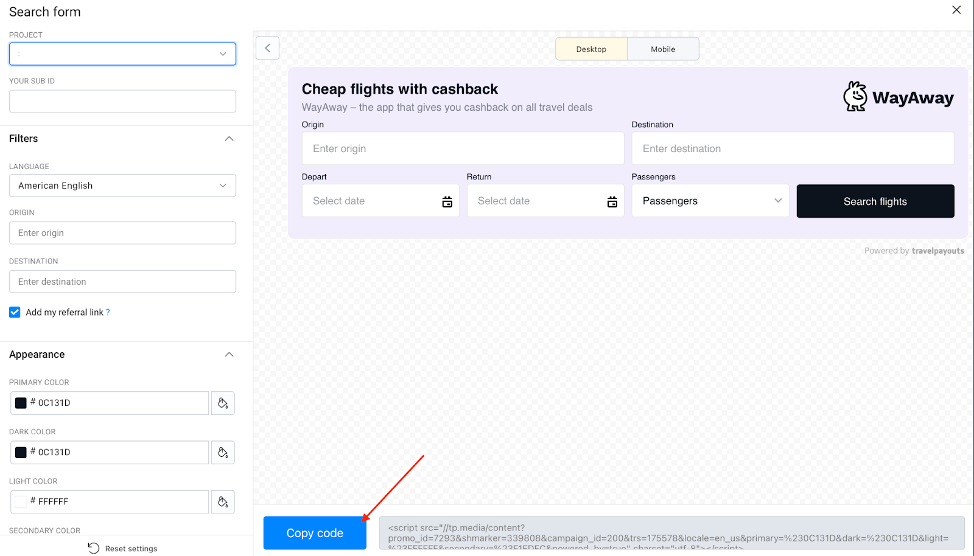Image resolution: width=974 pixels, height=556 pixels.
Task: Open the Return date calendar icon
Action: (612, 202)
